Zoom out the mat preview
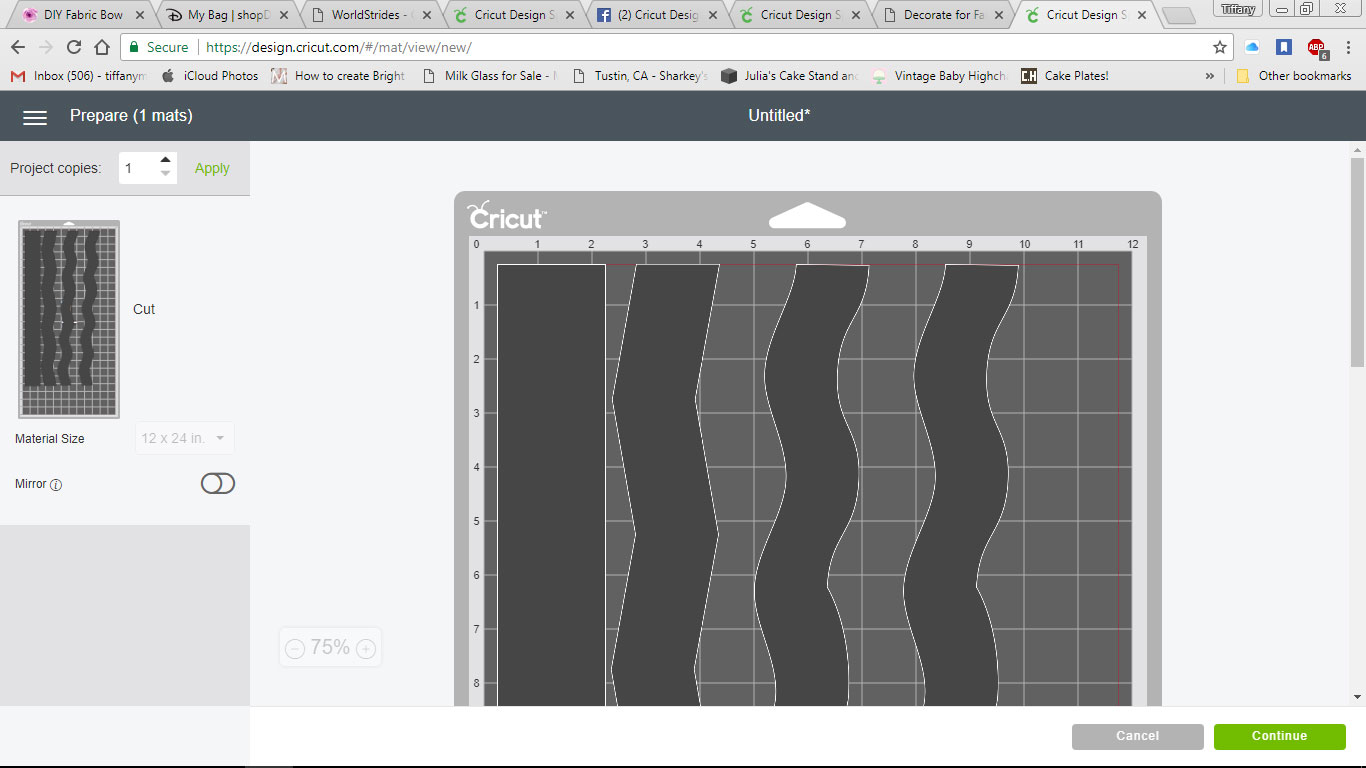This screenshot has width=1366, height=768. coord(295,649)
